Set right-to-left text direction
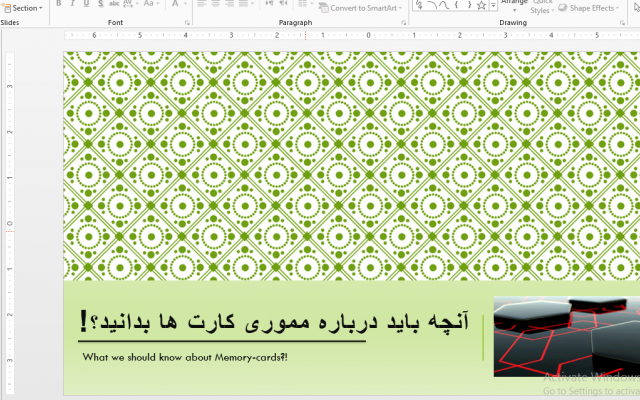This screenshot has width=640, height=400. tap(283, 4)
